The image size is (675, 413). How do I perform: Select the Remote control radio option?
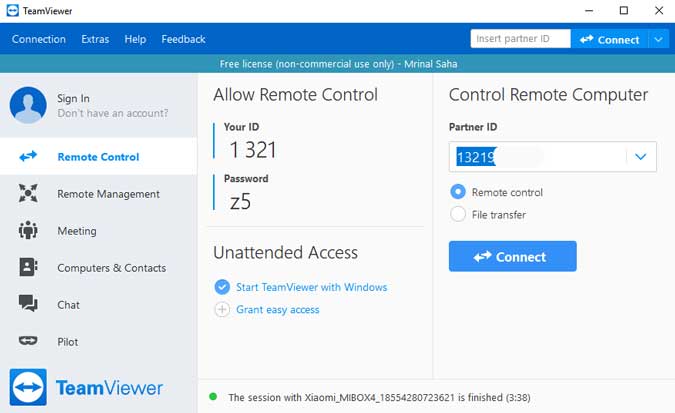[x=458, y=192]
